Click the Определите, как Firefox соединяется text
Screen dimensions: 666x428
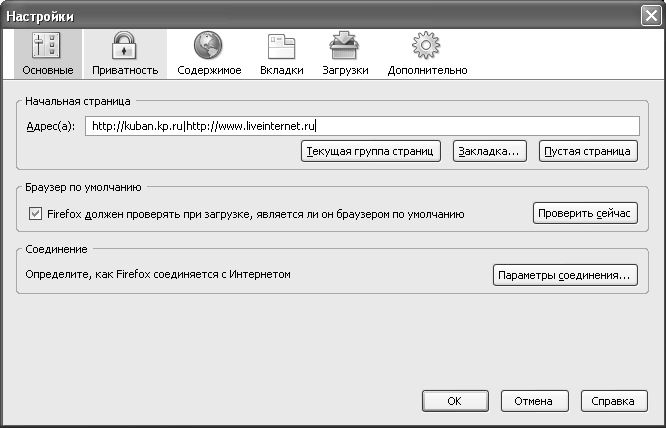pyautogui.click(x=158, y=274)
